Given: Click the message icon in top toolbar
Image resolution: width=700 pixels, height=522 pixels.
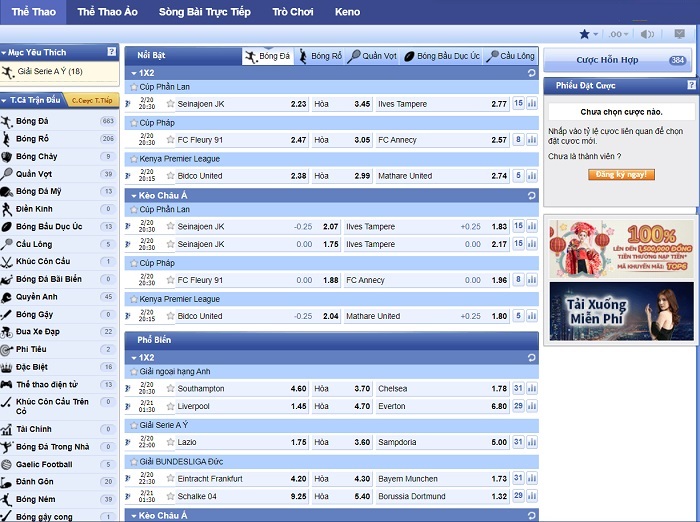Looking at the screenshot, I should coord(679,34).
